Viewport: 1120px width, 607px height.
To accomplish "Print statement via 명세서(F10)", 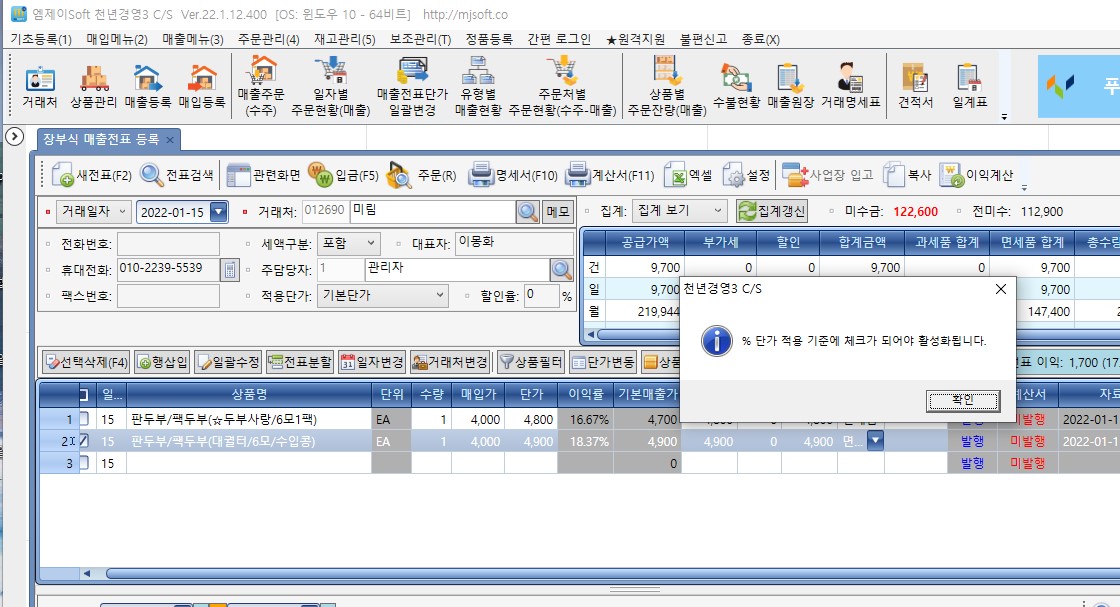I will (x=512, y=175).
